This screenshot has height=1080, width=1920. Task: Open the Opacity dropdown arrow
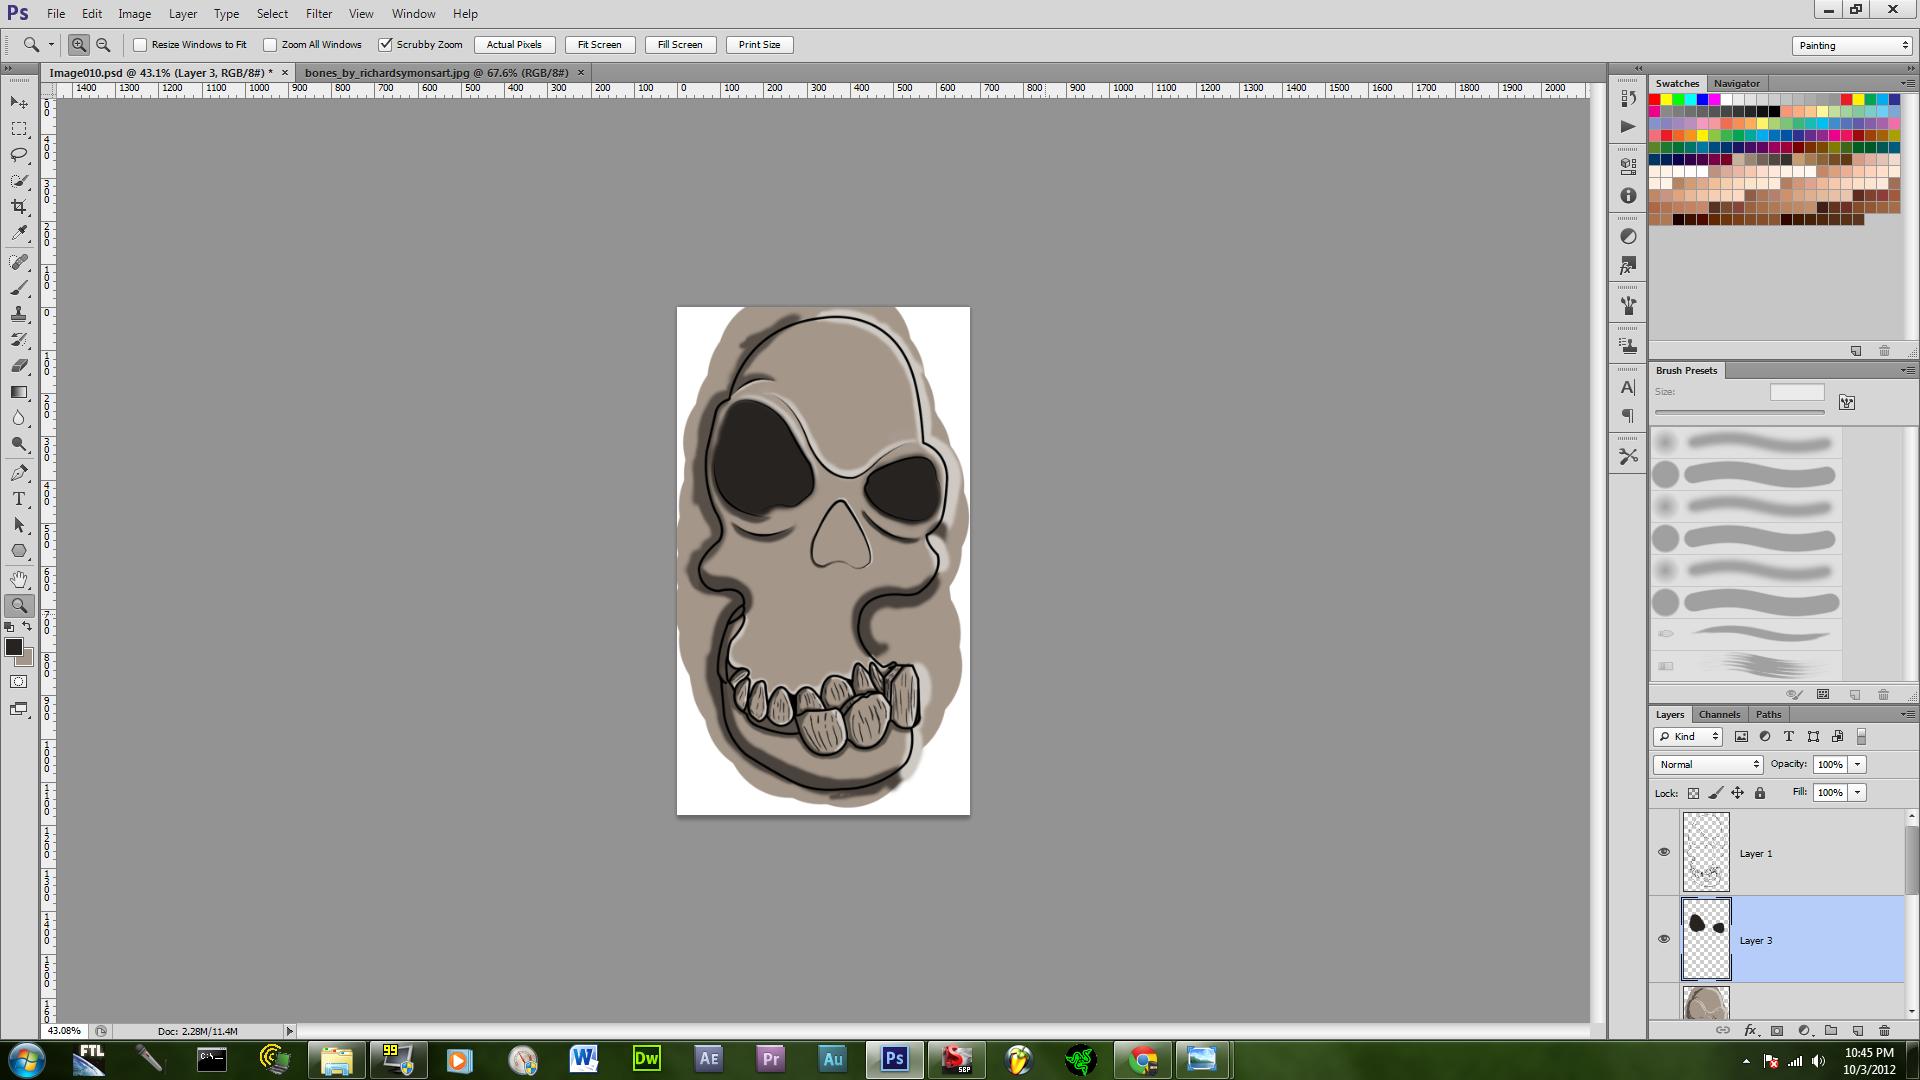(1857, 764)
